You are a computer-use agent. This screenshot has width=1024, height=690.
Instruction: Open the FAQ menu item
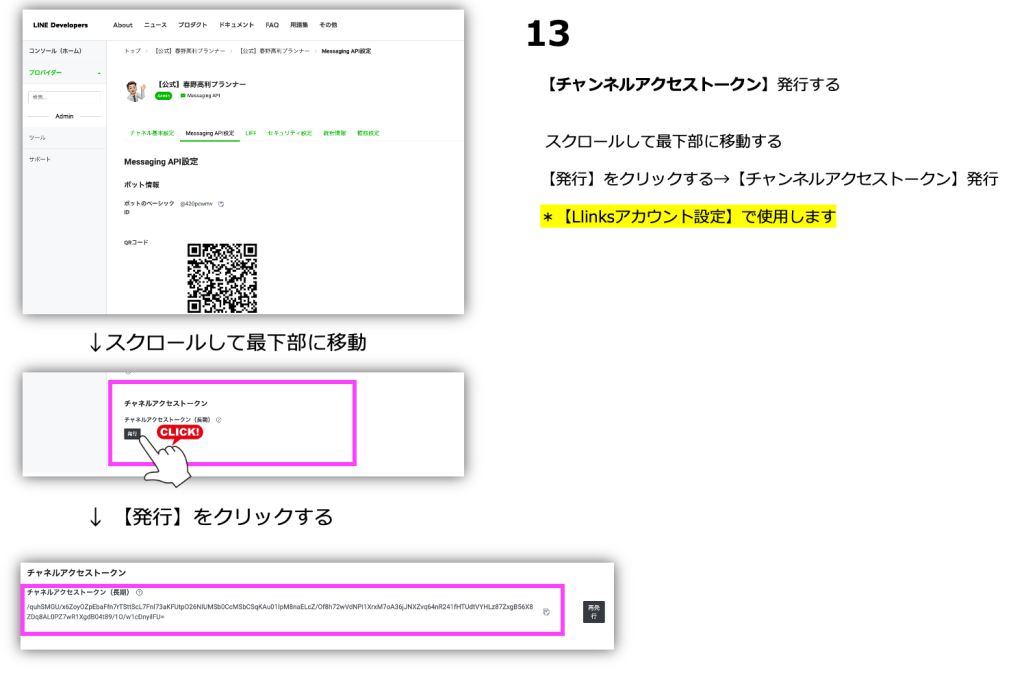tap(272, 25)
